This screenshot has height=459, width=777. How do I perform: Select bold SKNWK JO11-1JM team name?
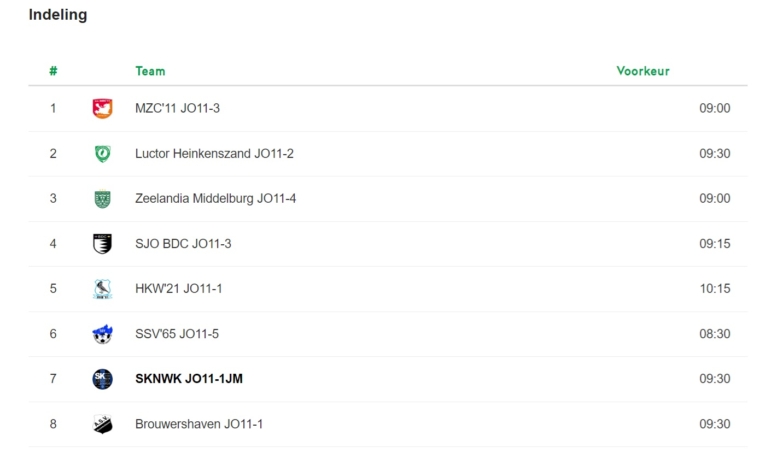[x=189, y=379]
